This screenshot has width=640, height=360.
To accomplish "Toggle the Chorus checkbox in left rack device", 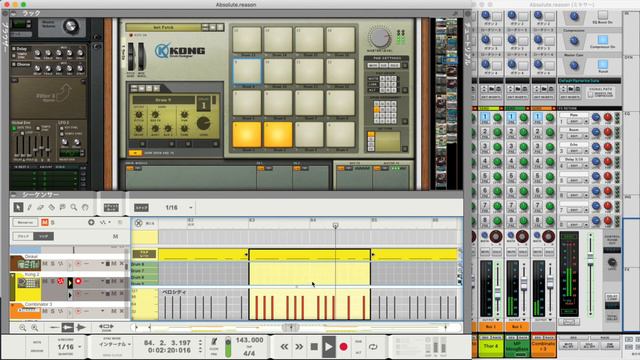I will tap(14, 64).
